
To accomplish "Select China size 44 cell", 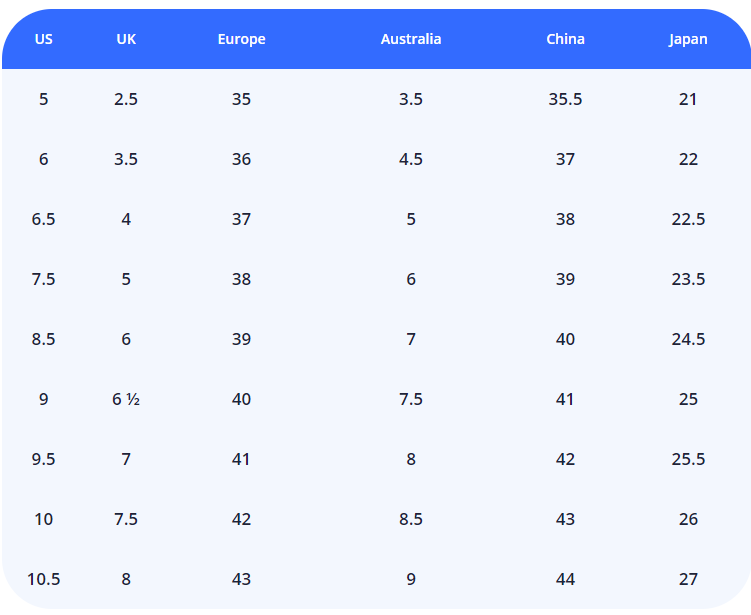I will (565, 579).
